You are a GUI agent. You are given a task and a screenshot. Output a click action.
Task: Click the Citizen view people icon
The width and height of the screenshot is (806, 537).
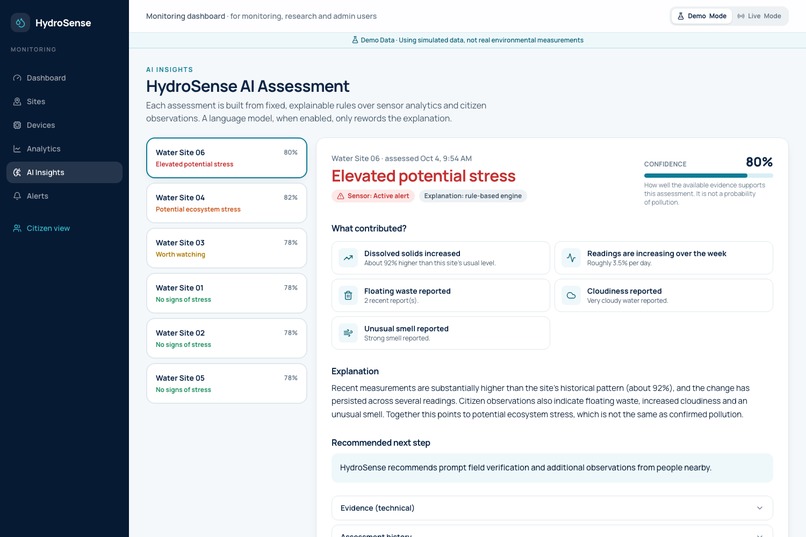[17, 228]
